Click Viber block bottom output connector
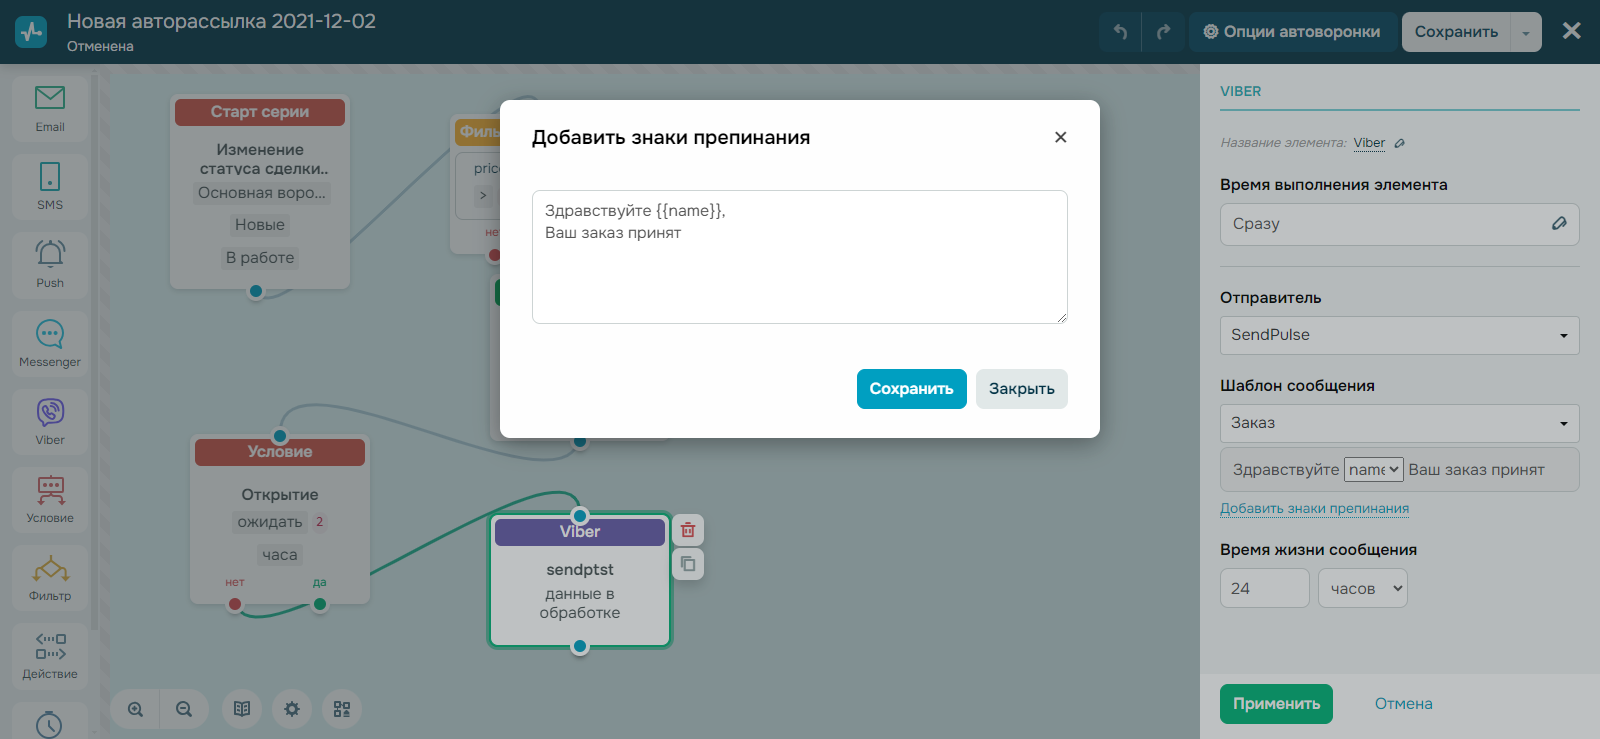1600x739 pixels. pos(580,647)
